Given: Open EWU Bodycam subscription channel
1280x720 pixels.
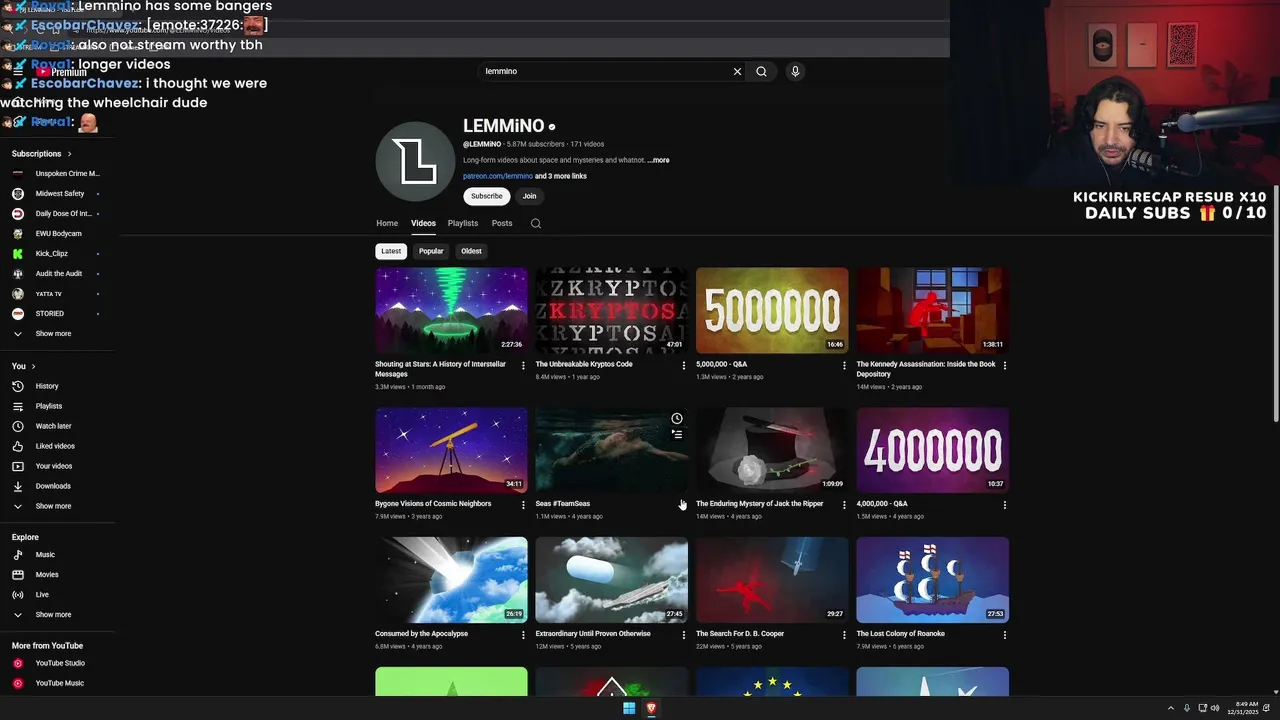Looking at the screenshot, I should coord(56,234).
